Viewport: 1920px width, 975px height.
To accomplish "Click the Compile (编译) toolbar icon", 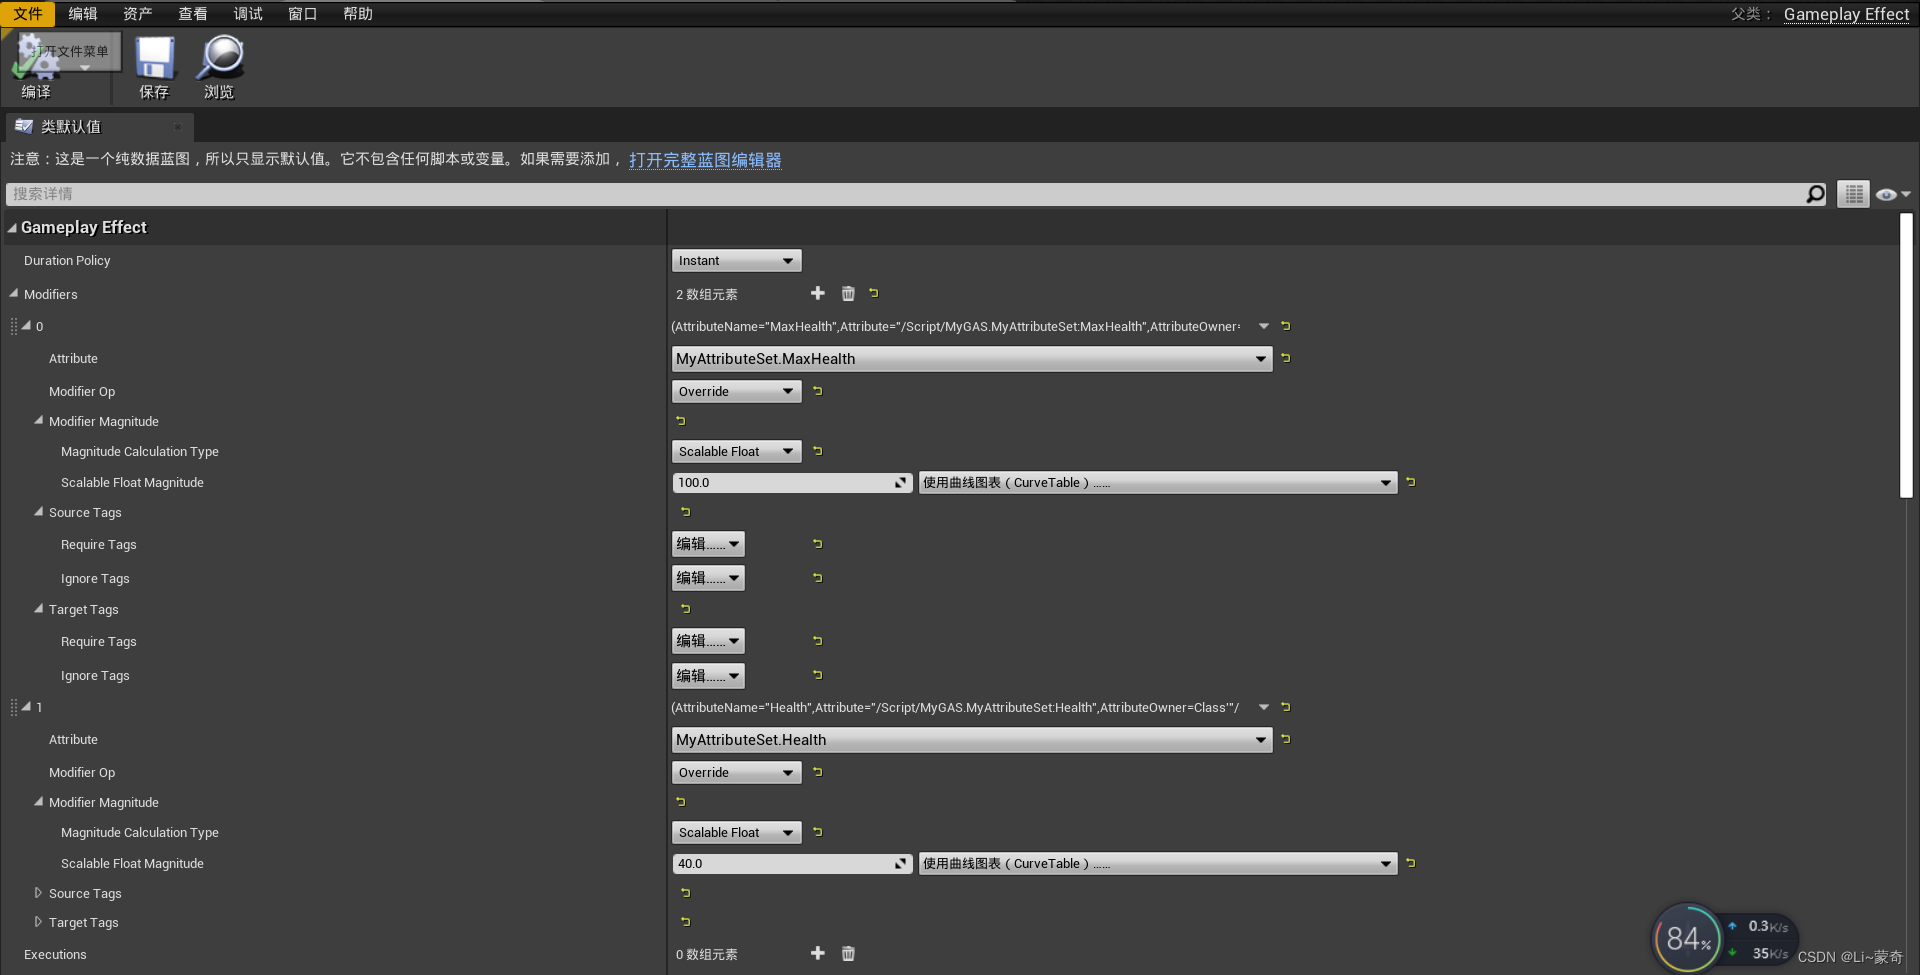I will point(36,58).
